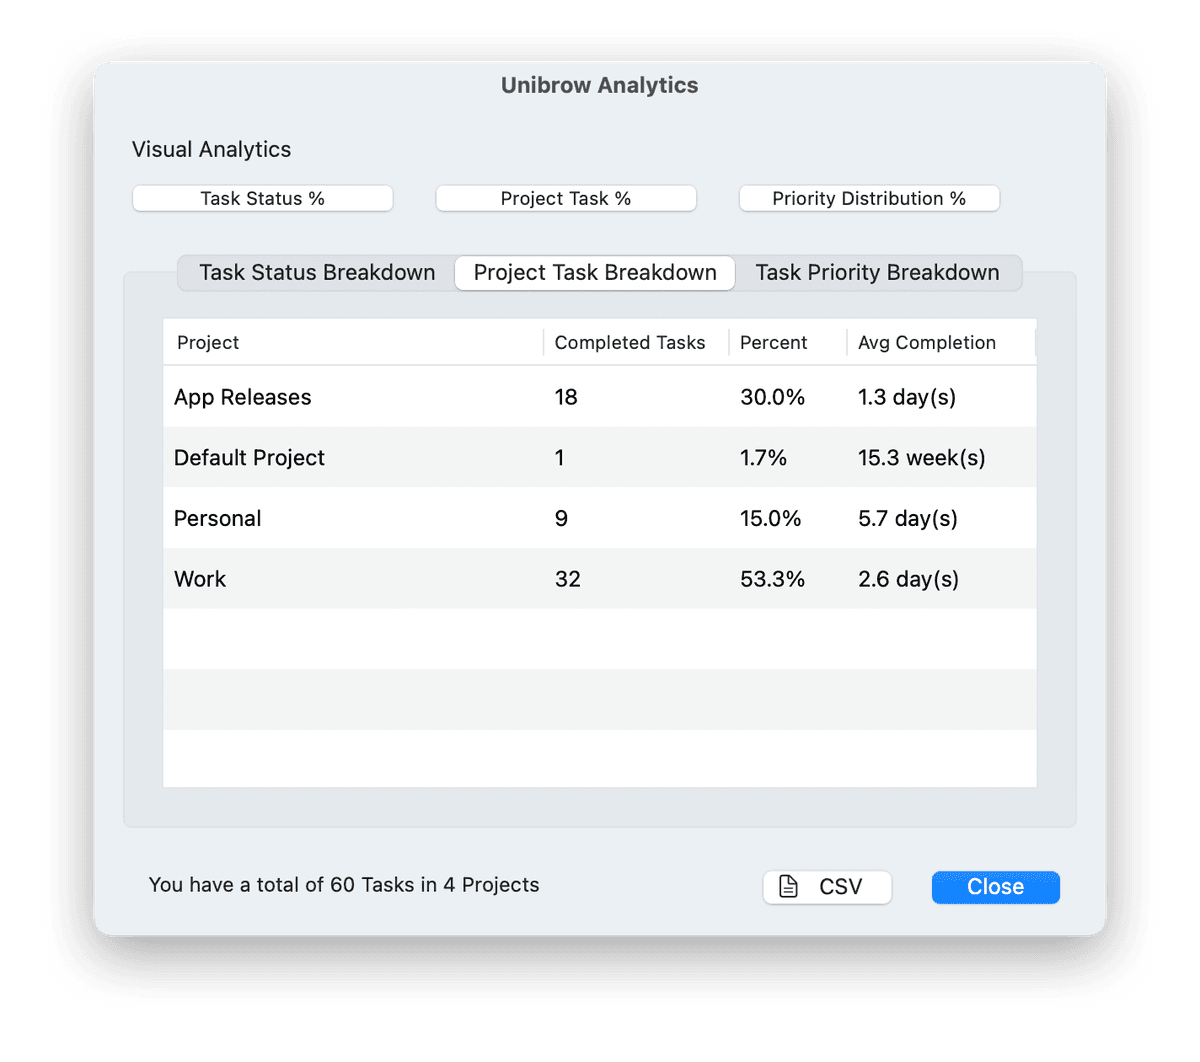Select the Default Project row
The image size is (1200, 1062).
[x=250, y=458]
